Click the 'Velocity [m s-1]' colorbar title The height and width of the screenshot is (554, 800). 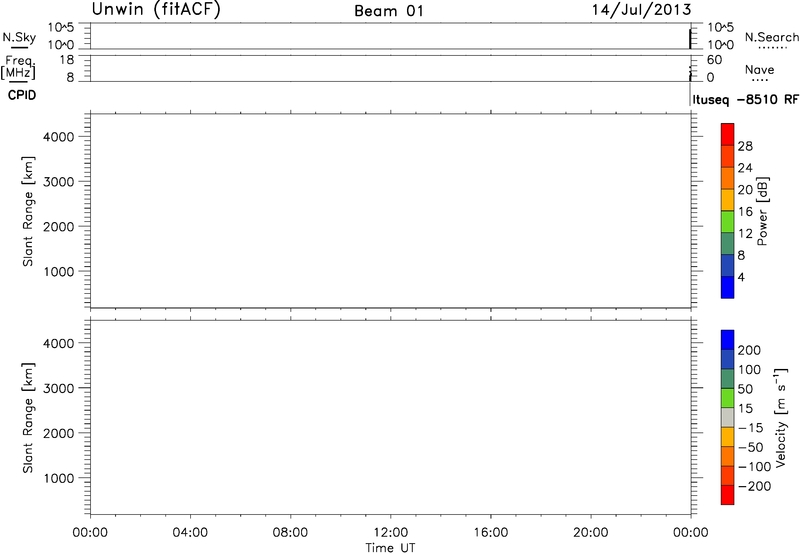(781, 418)
